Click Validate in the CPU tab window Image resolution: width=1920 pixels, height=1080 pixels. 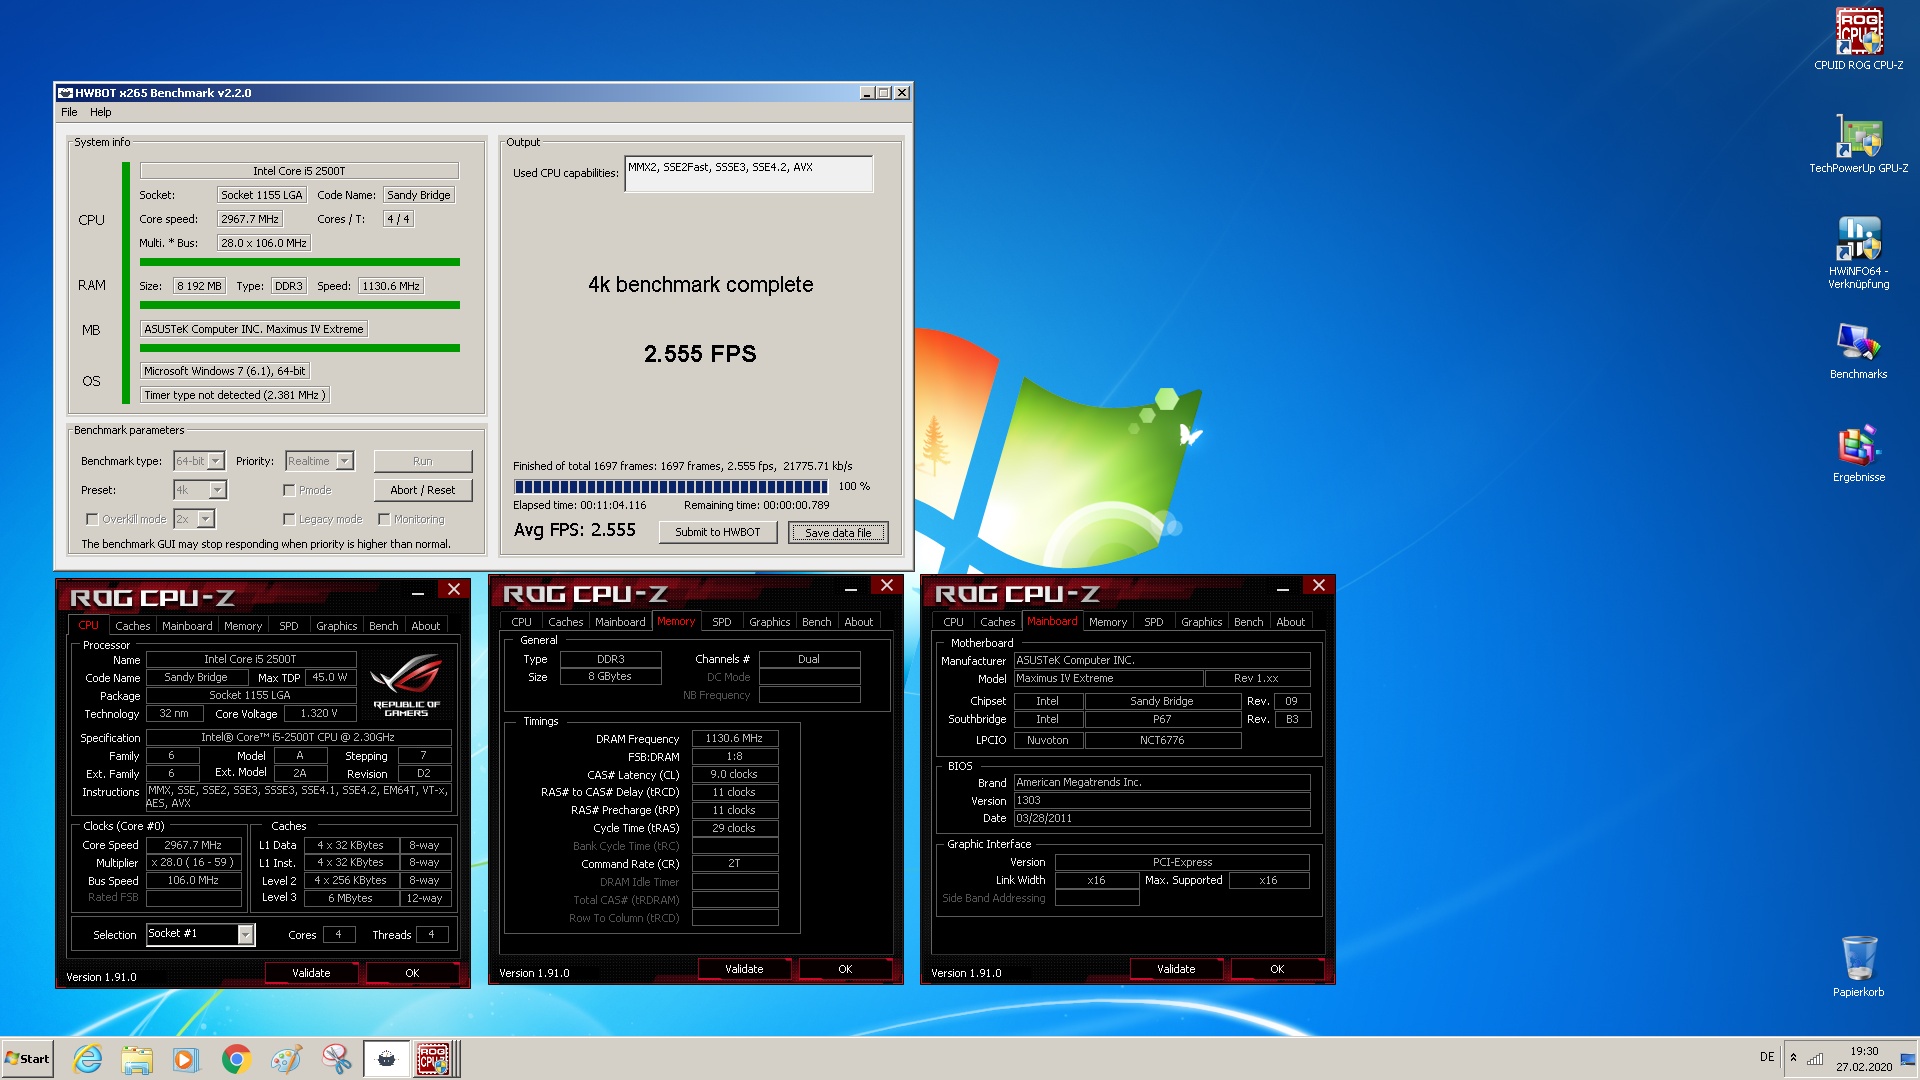311,973
